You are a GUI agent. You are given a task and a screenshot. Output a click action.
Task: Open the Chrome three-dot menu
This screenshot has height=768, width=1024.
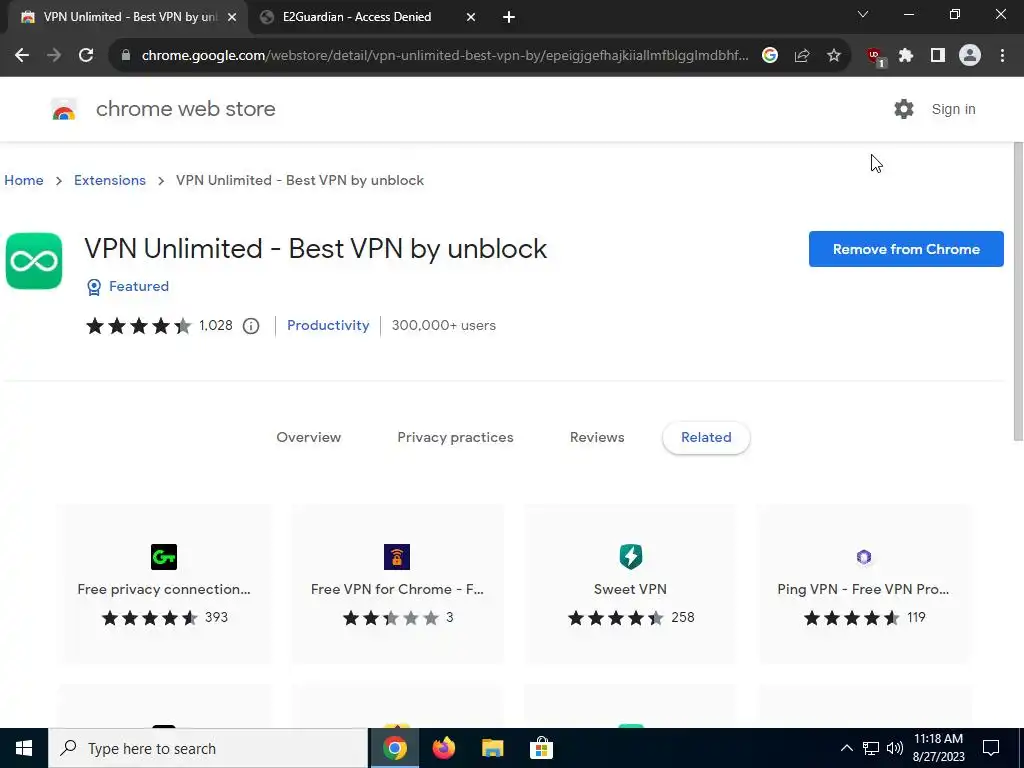point(1002,56)
